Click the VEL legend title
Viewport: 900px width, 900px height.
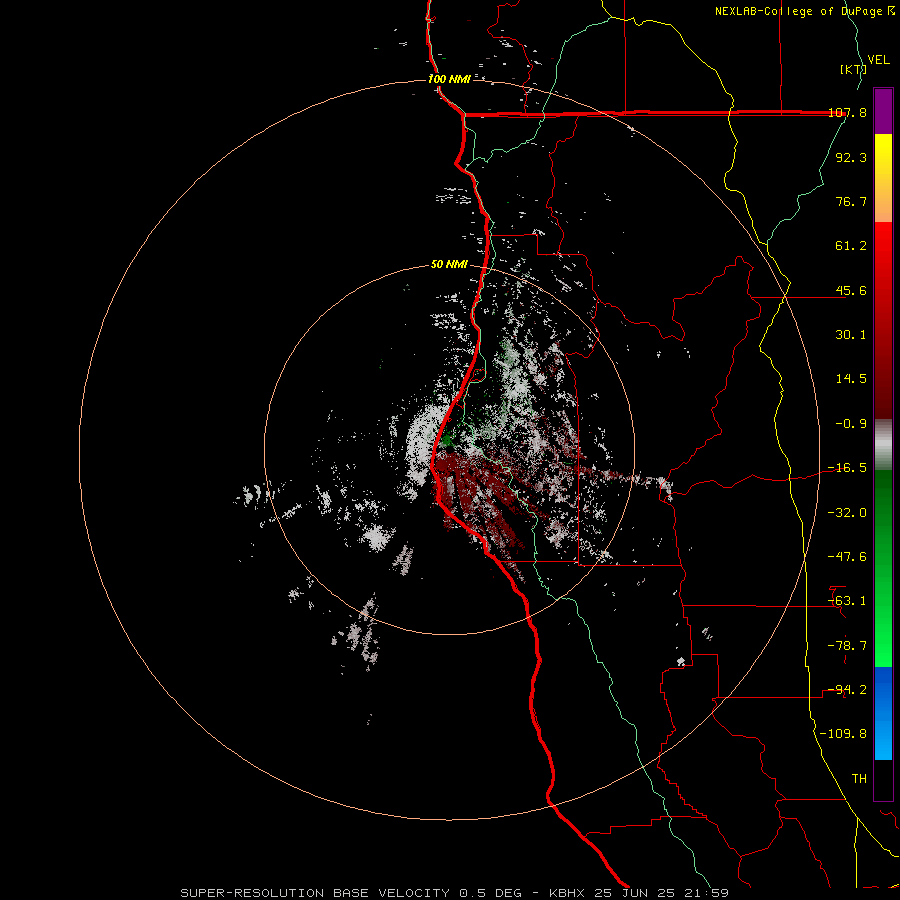[x=878, y=60]
